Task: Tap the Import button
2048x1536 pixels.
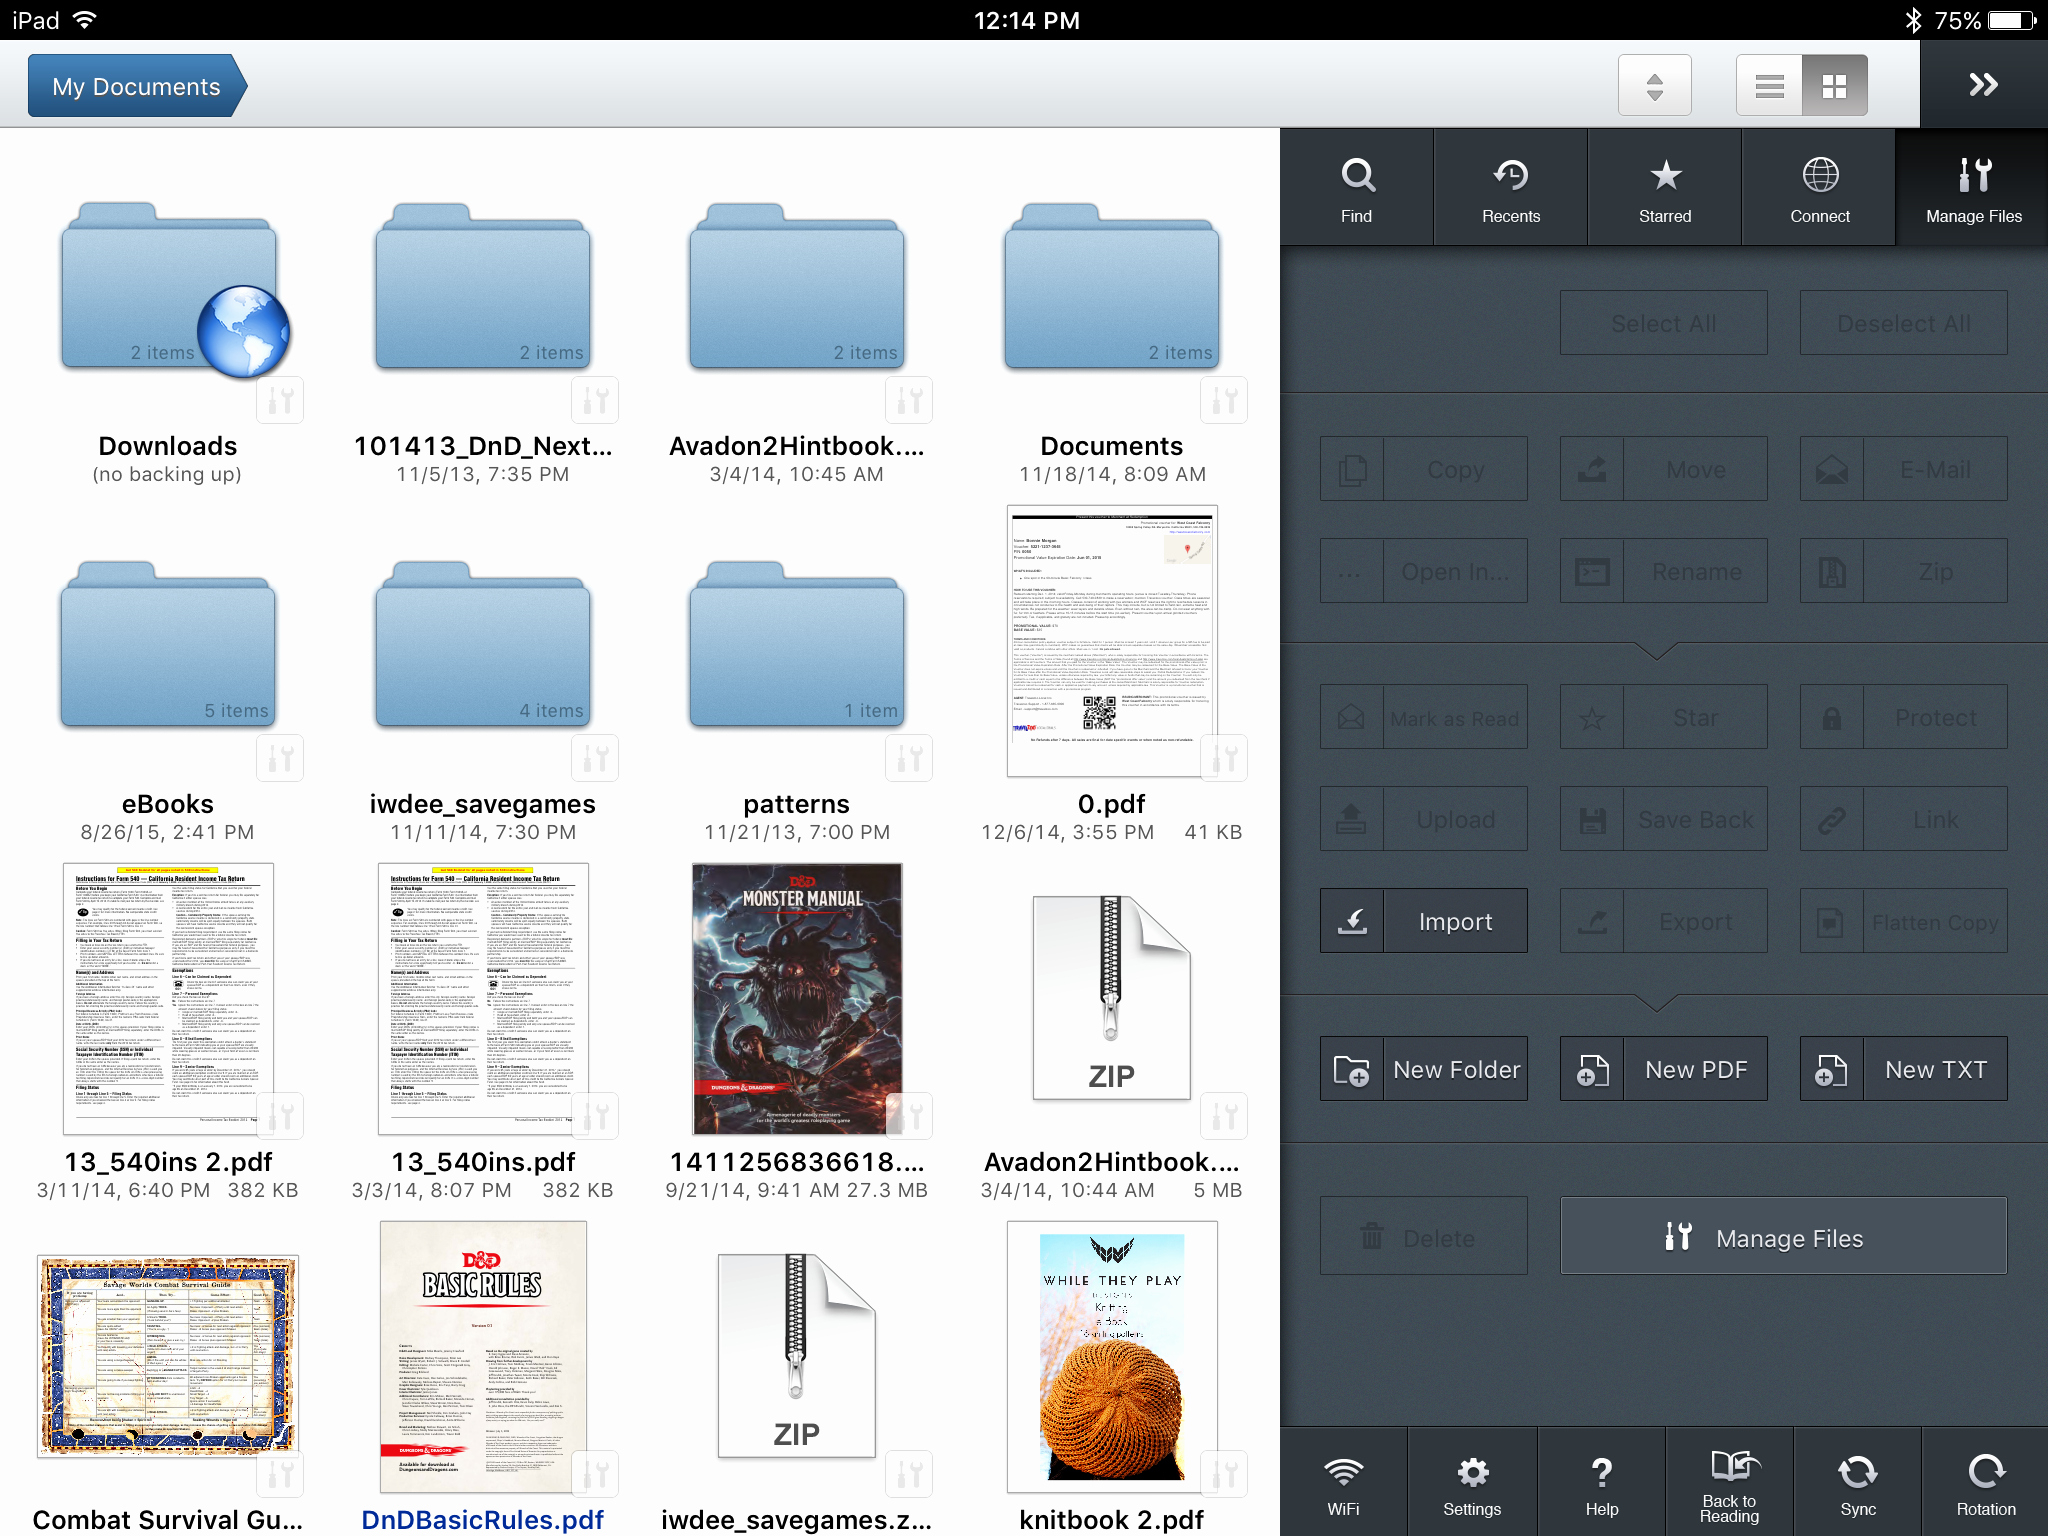Action: click(x=1423, y=921)
